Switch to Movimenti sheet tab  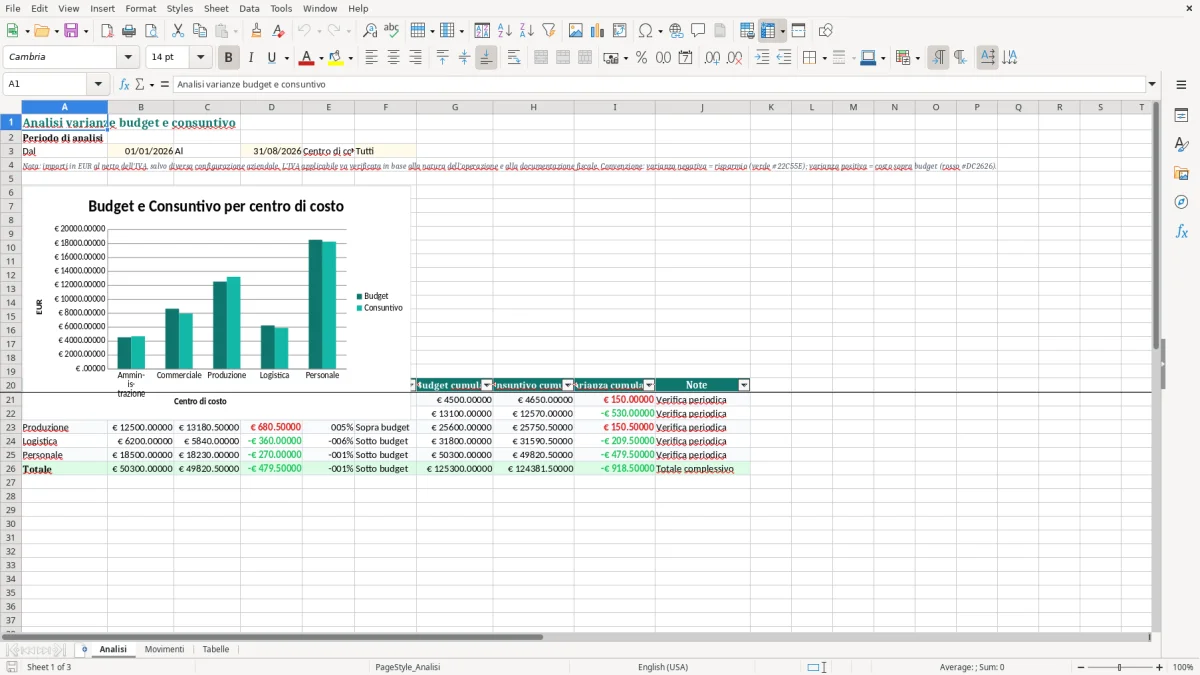164,650
